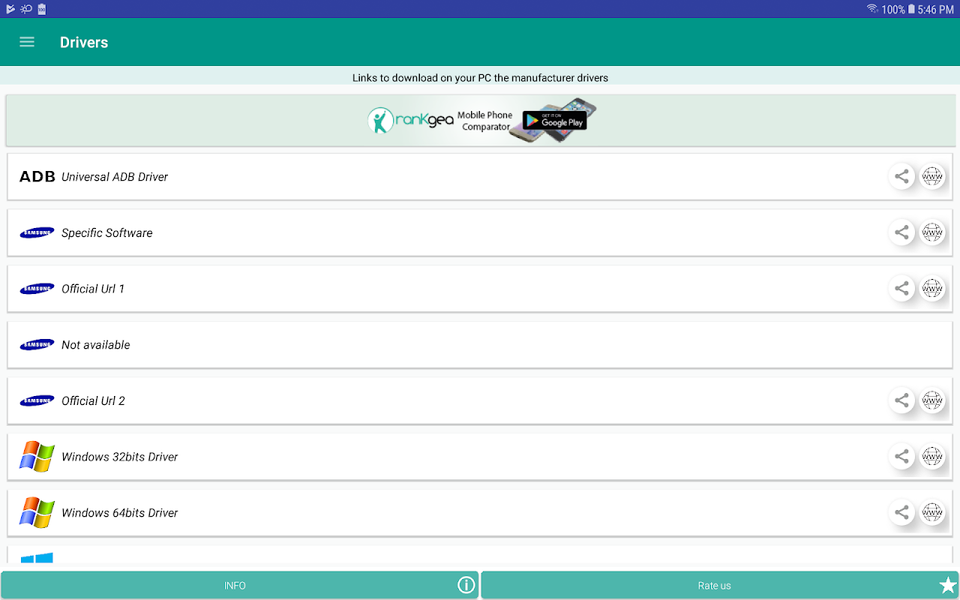
Task: Open Specific Software website globe icon
Action: click(932, 233)
